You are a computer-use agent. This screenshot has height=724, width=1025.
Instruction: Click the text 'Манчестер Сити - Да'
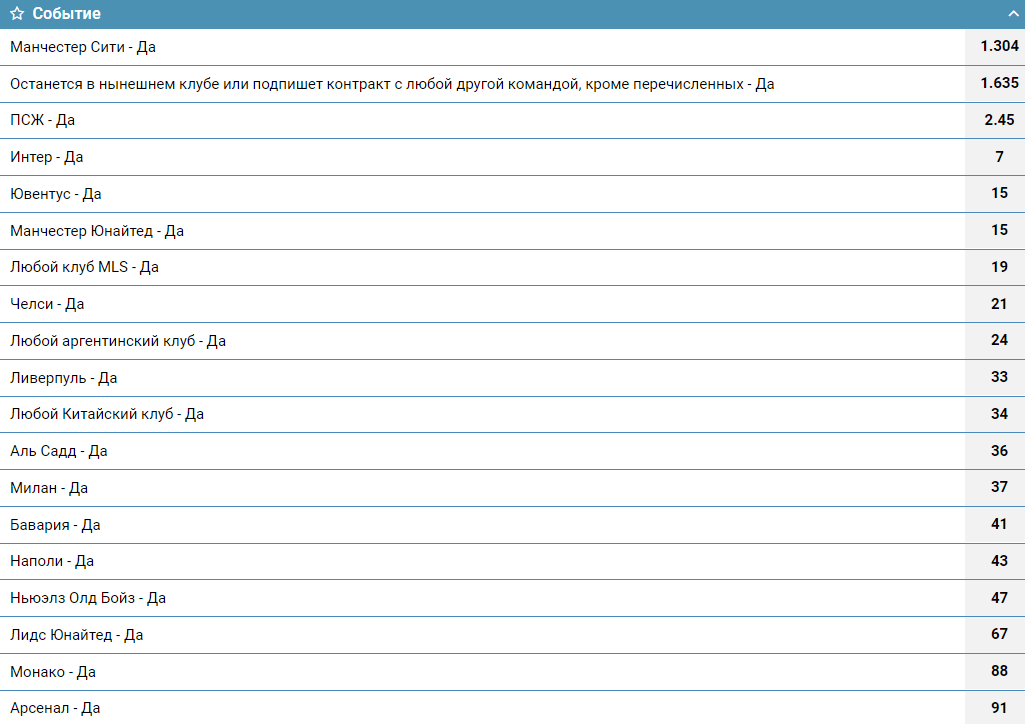click(x=83, y=47)
